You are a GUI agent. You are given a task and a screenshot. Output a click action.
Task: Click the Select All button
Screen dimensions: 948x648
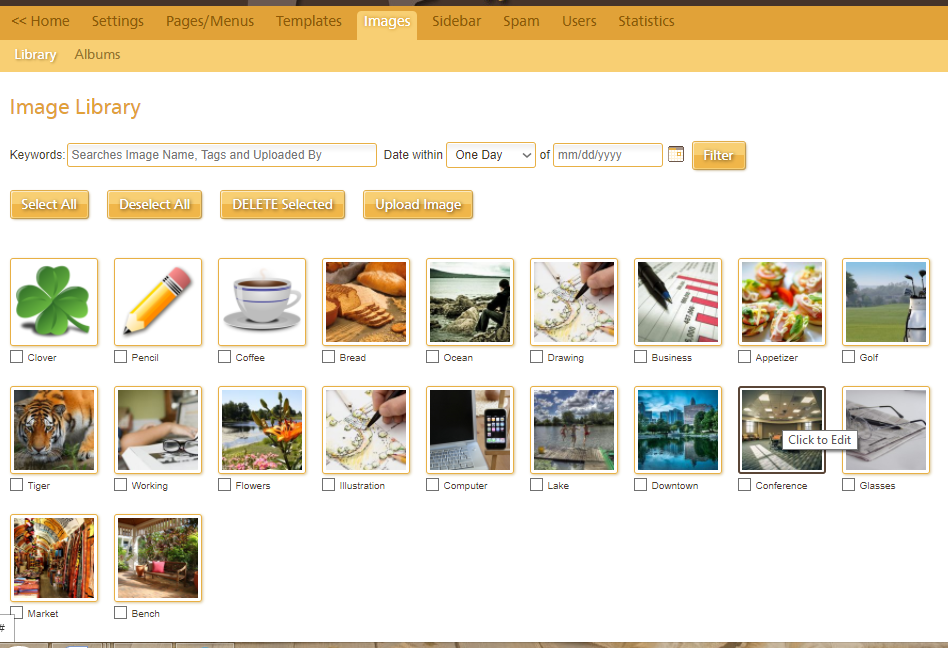click(x=49, y=204)
